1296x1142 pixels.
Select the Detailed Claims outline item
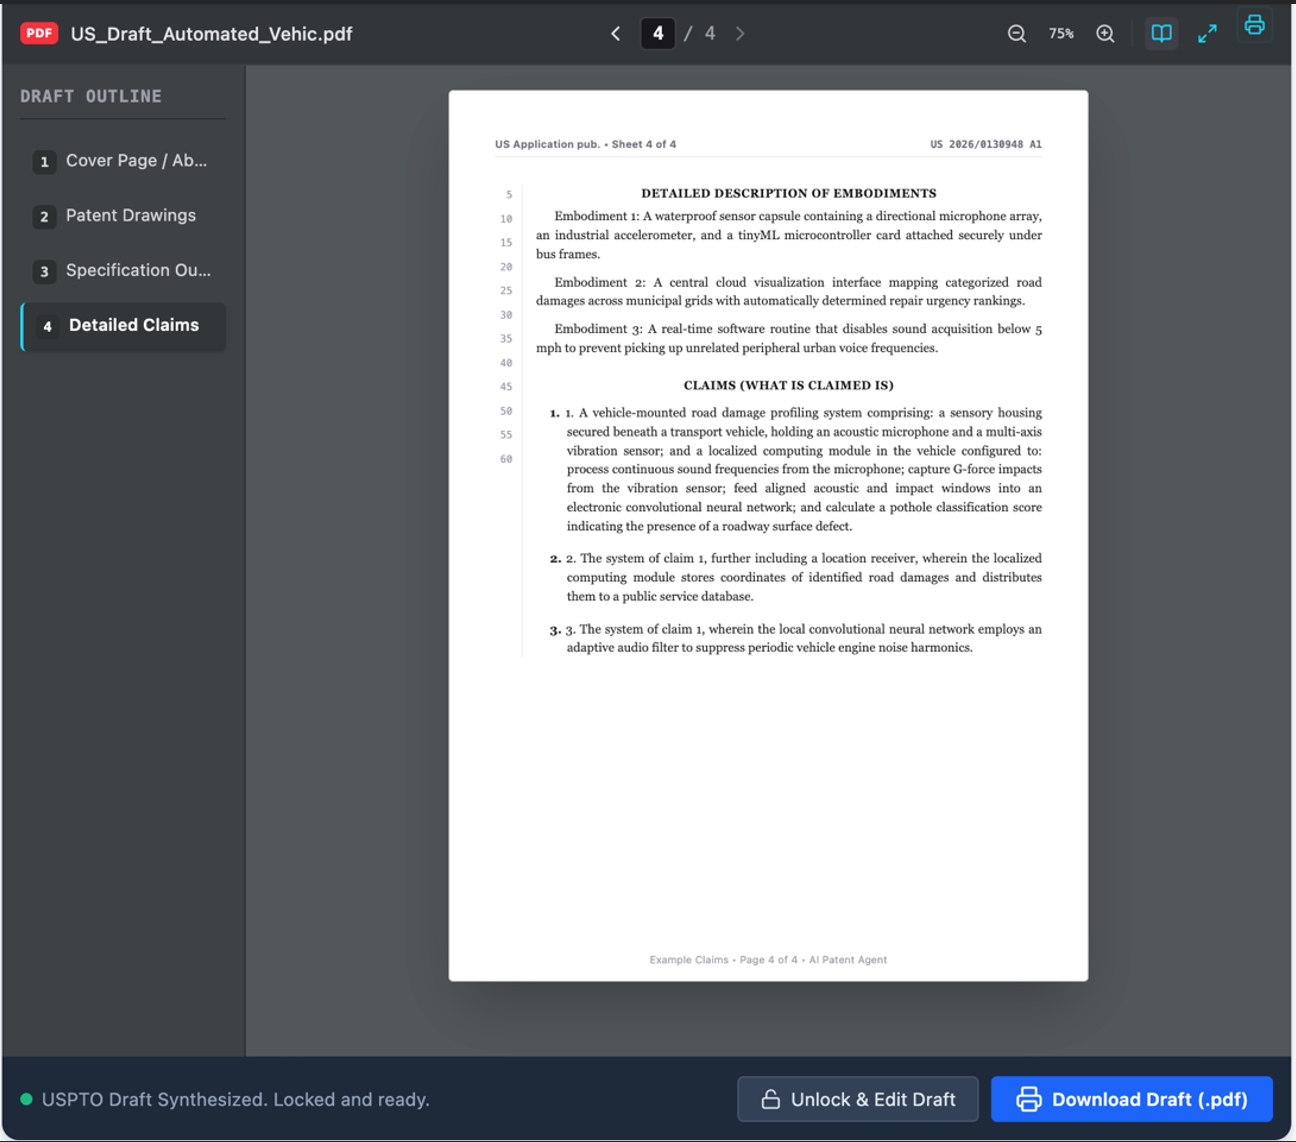pyautogui.click(x=123, y=326)
